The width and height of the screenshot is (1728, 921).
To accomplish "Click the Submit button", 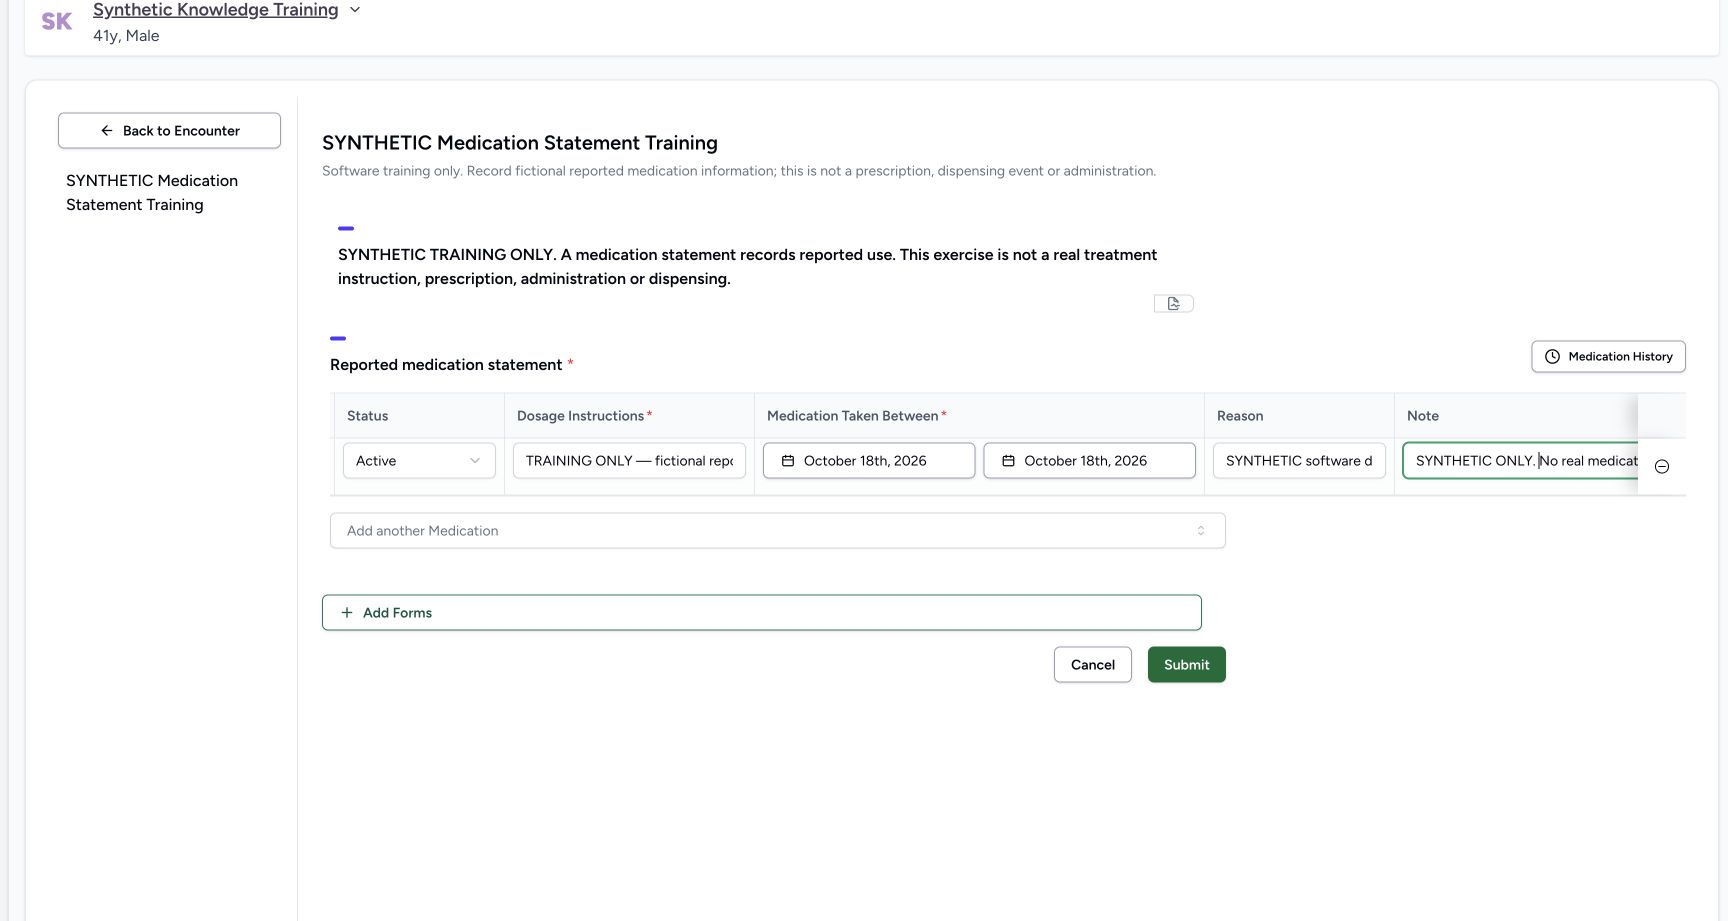I will 1187,665.
